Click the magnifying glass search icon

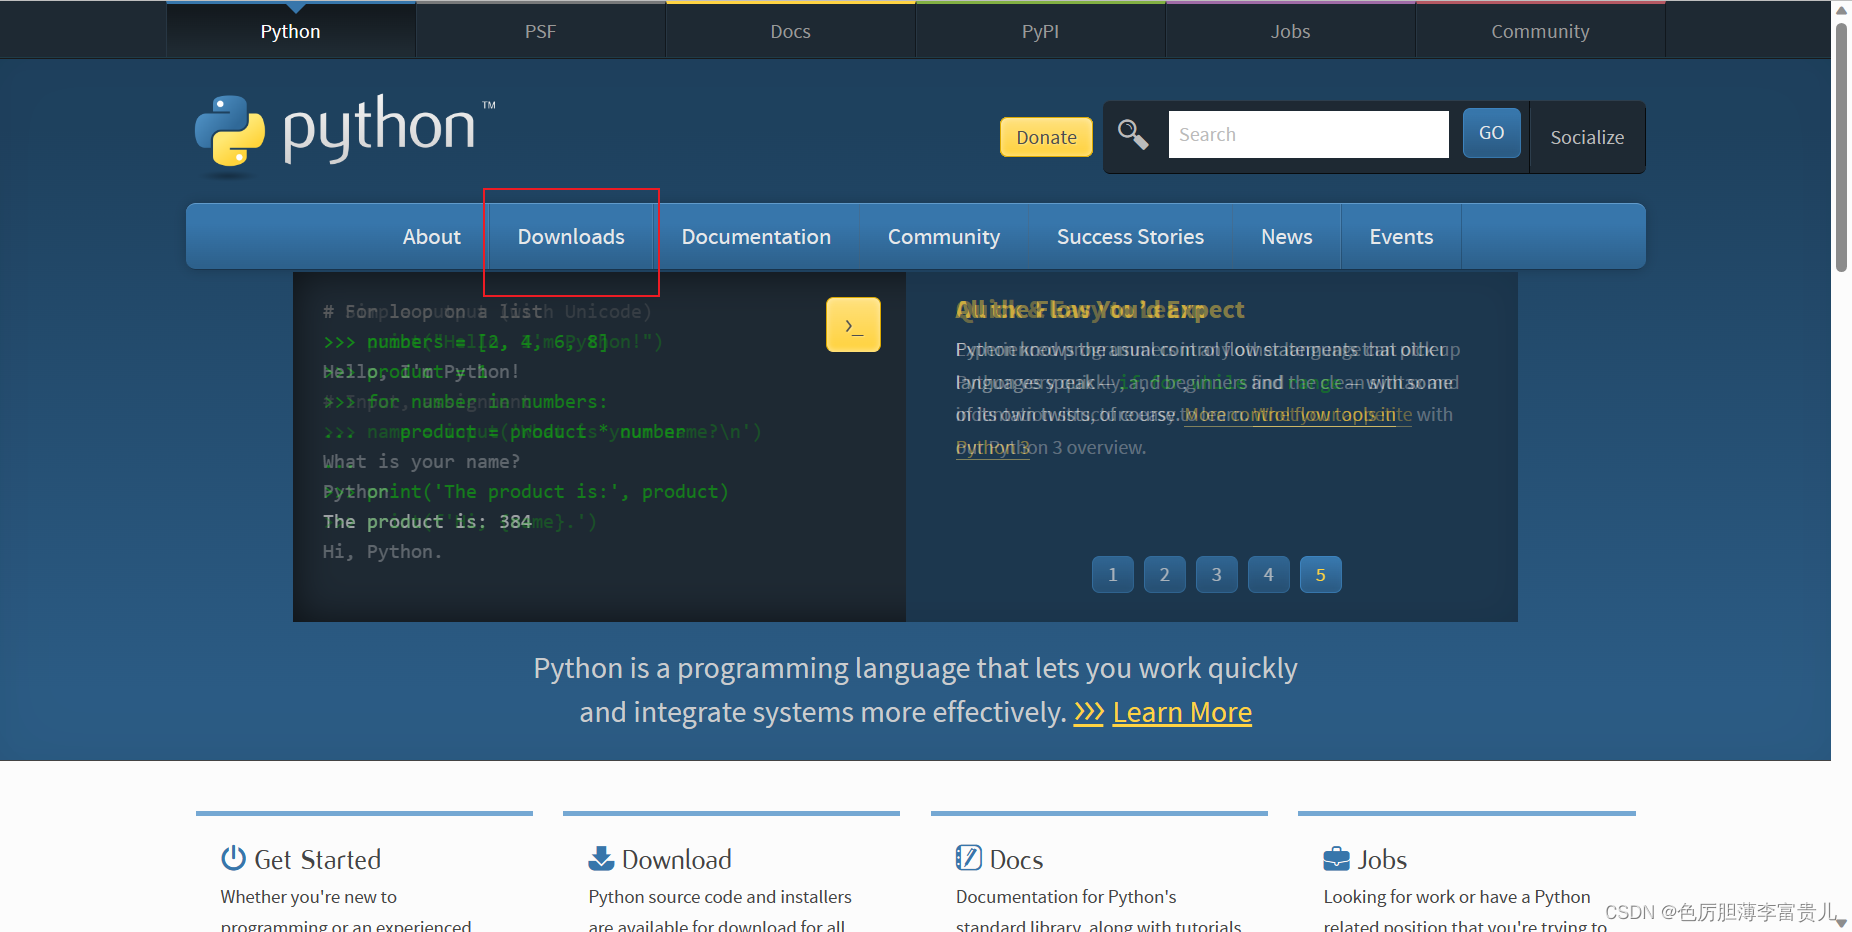(1133, 134)
